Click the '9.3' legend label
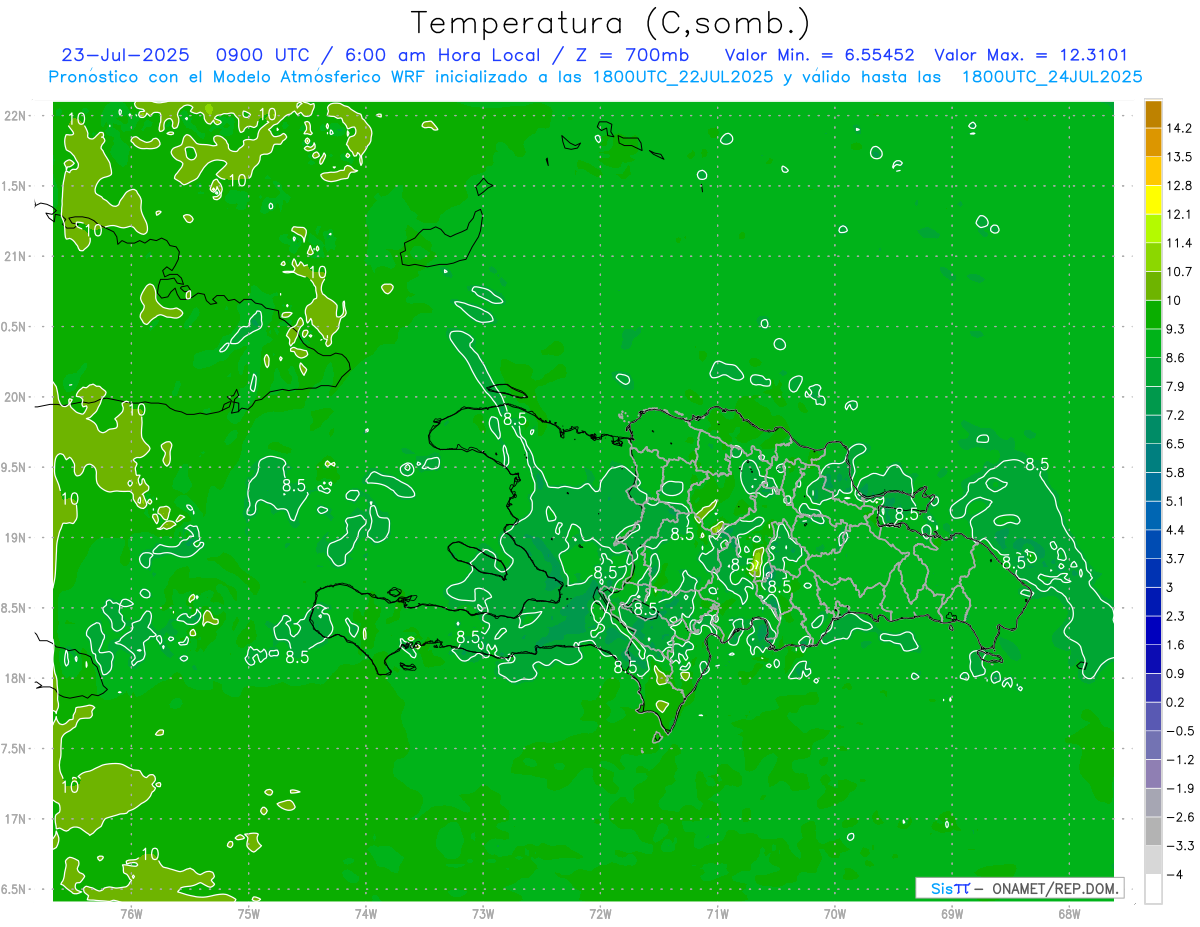 [1176, 329]
